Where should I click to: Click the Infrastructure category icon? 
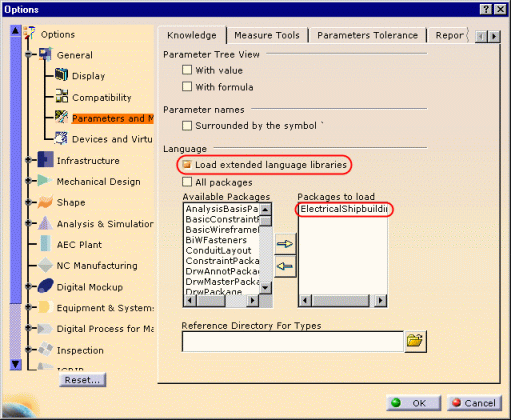(45, 159)
